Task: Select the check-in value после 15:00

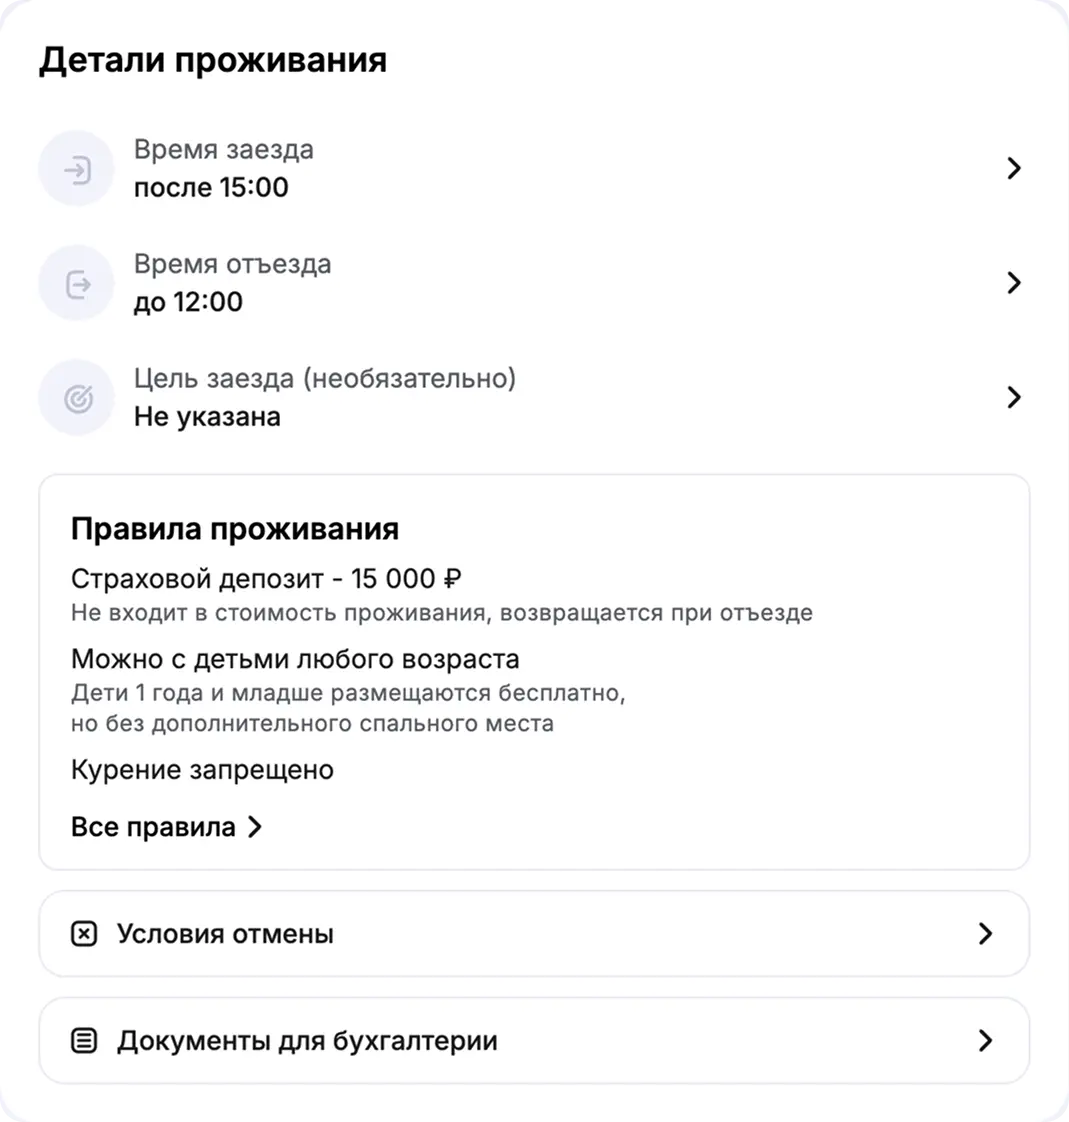Action: tap(211, 187)
